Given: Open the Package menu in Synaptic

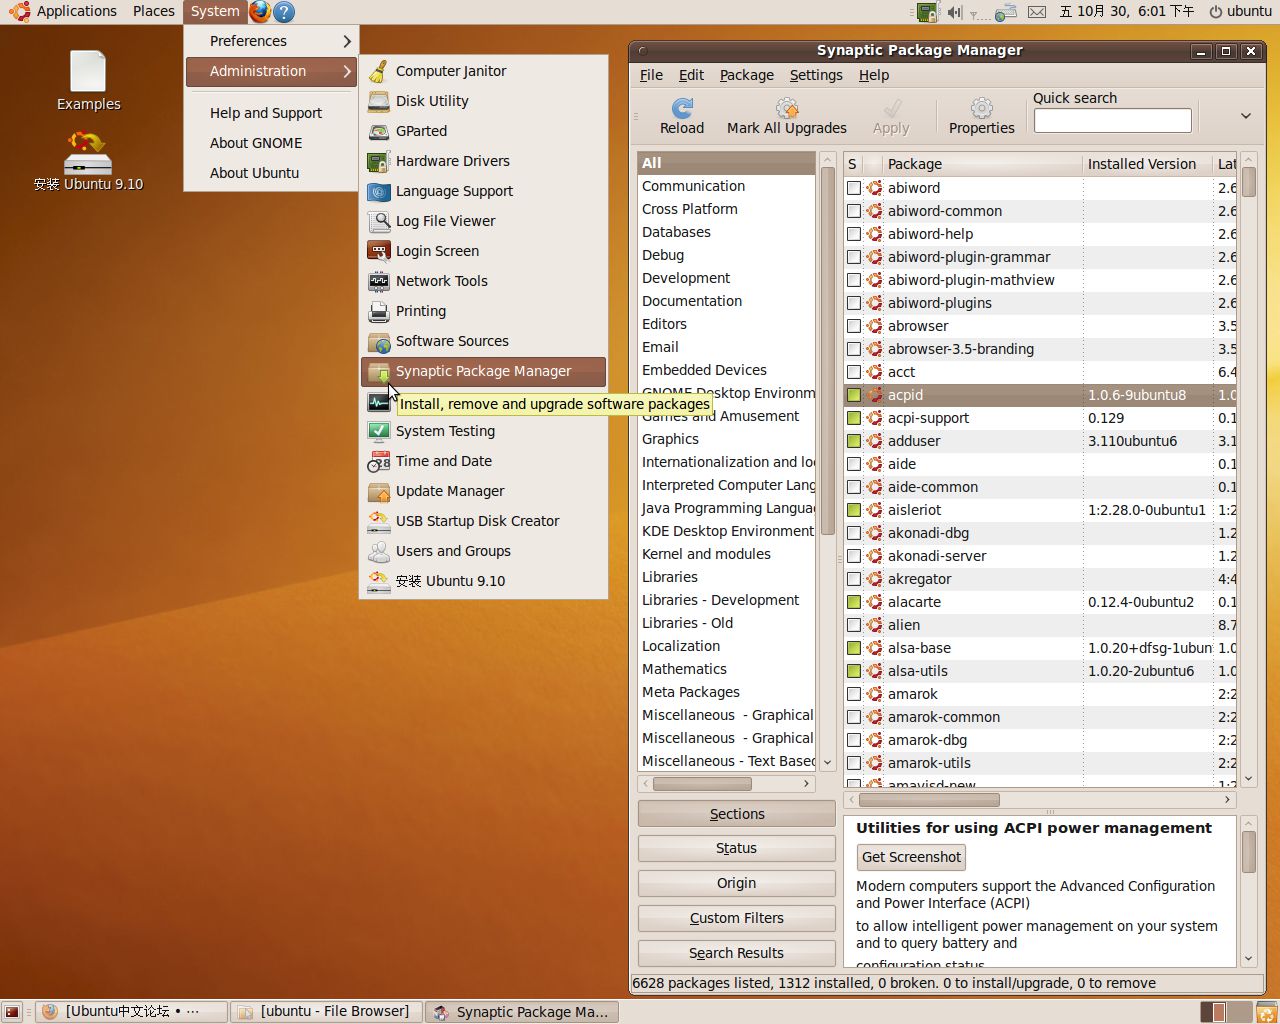Looking at the screenshot, I should (x=747, y=75).
